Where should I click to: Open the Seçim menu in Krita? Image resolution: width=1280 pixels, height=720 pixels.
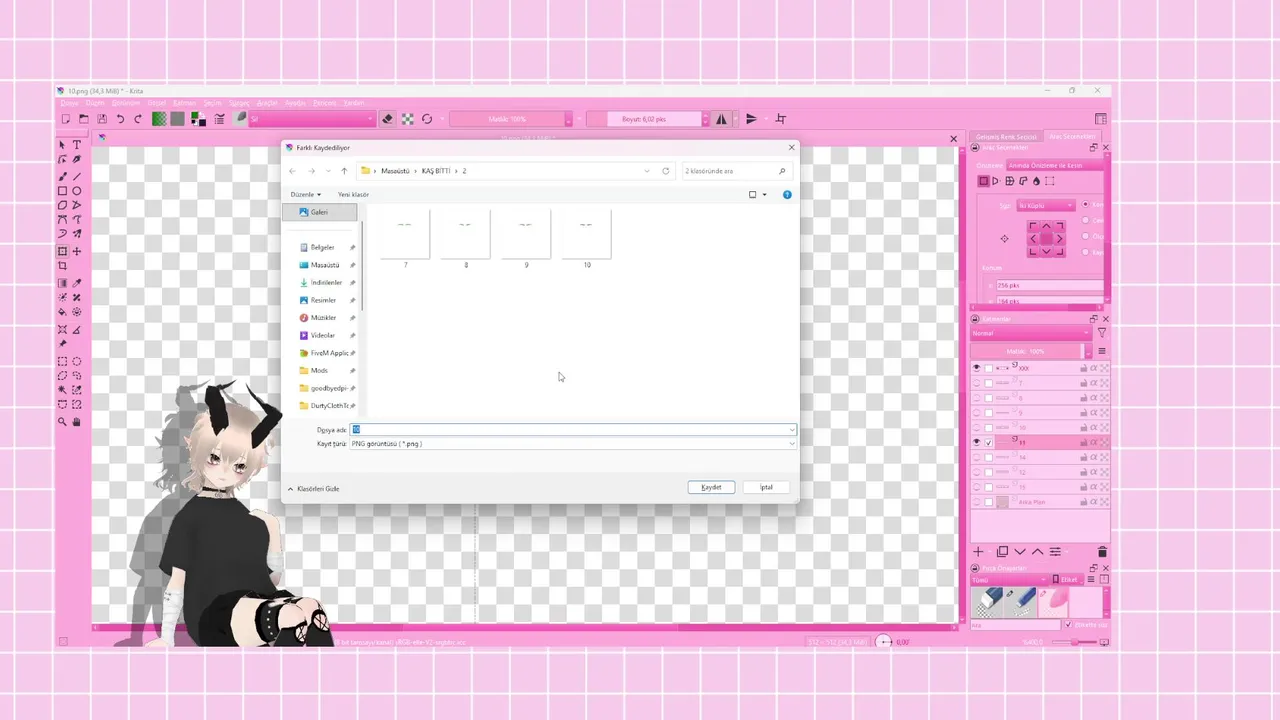(212, 103)
